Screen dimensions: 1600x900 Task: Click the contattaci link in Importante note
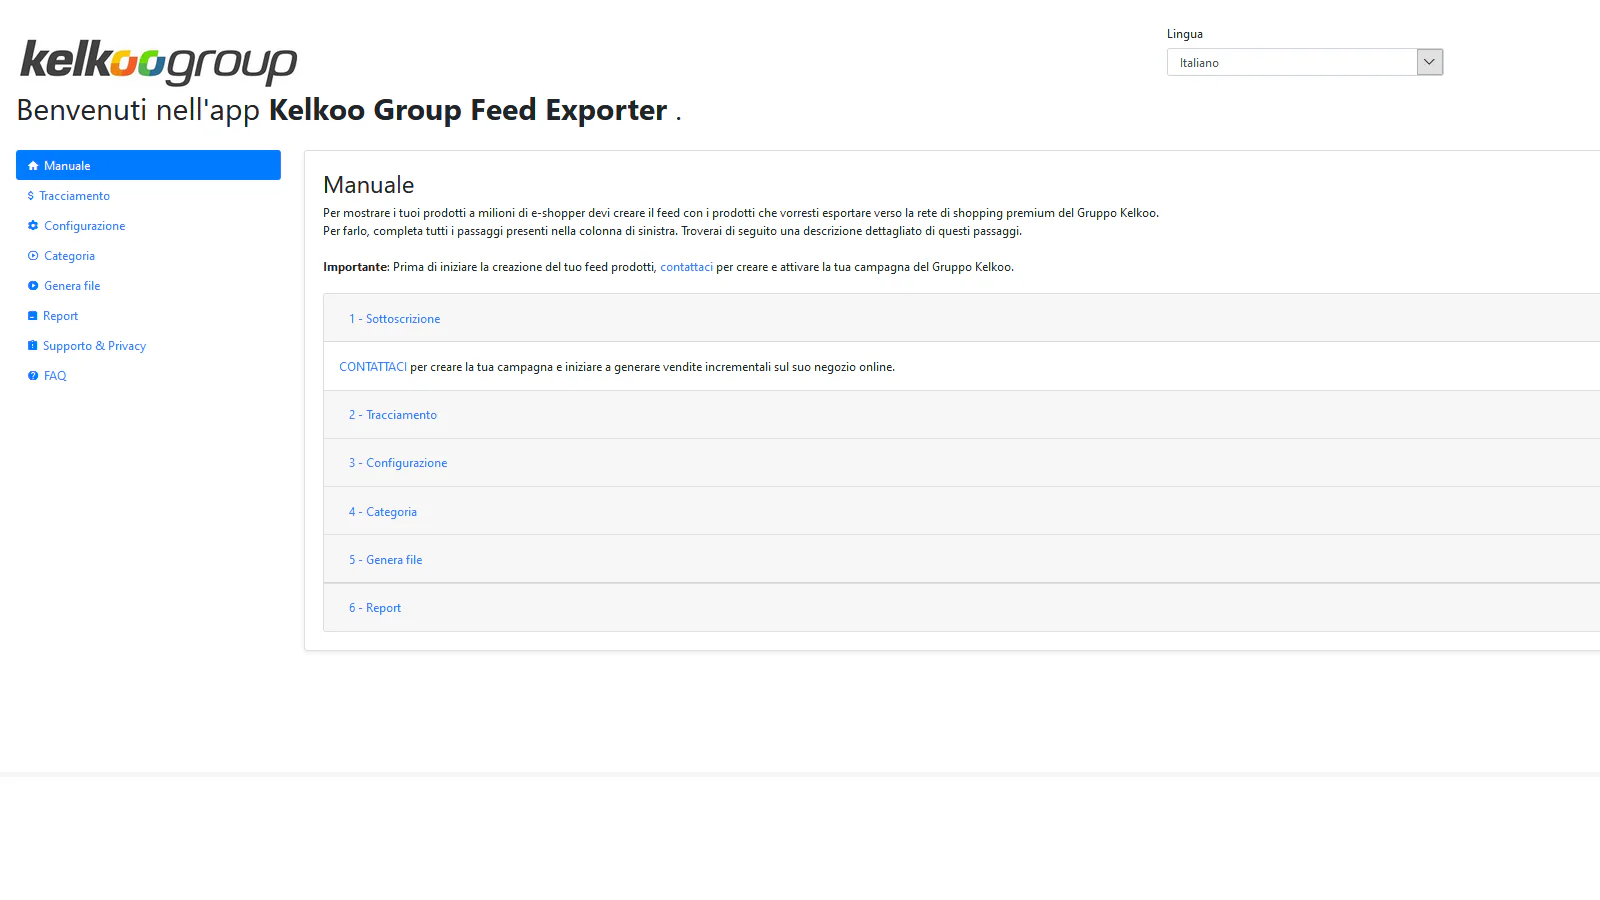pyautogui.click(x=686, y=267)
